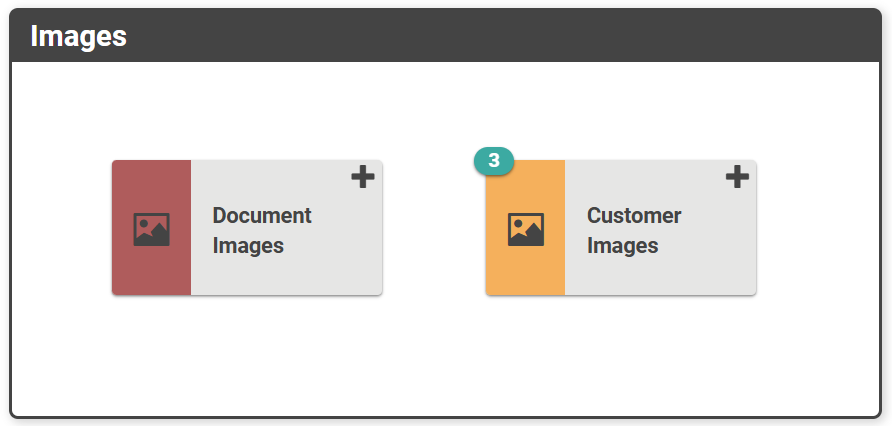Click the teal count badge showing 3
Viewport: 892px width, 426px height.
[x=494, y=161]
